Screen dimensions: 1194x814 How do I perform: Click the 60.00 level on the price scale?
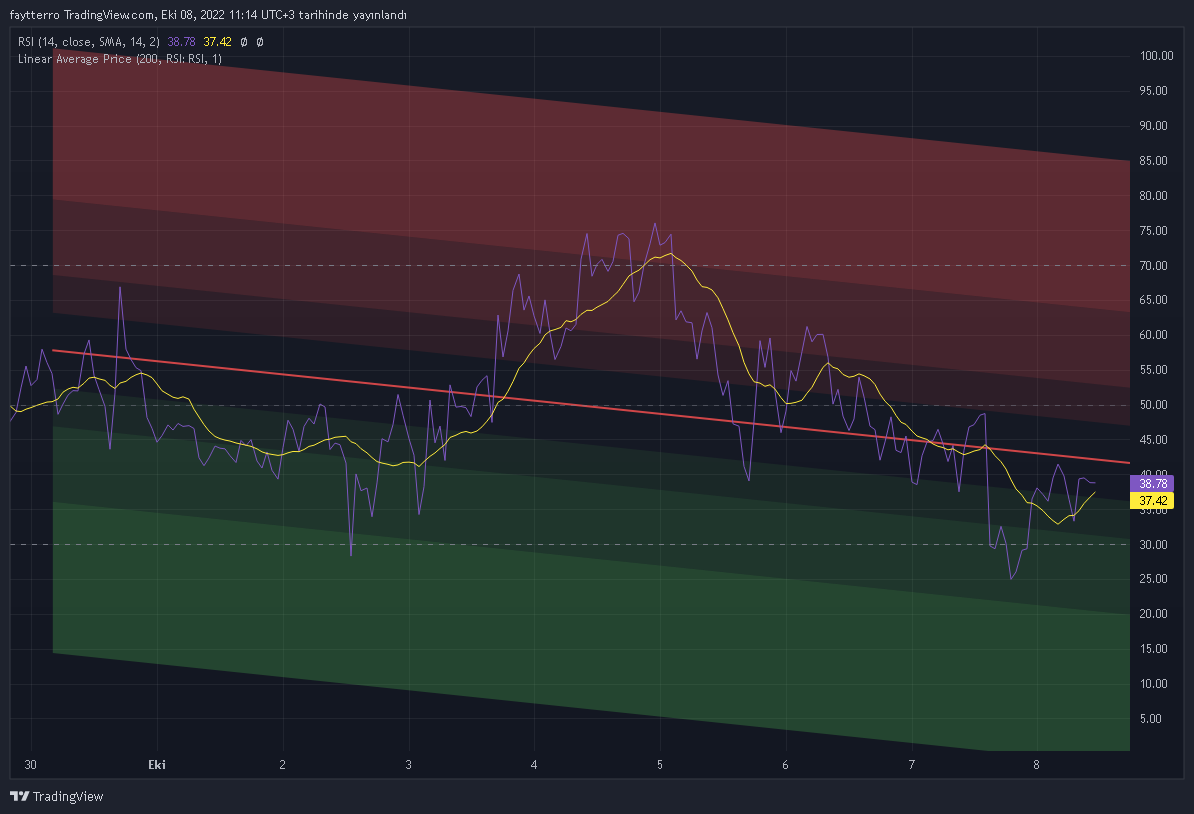(1153, 335)
